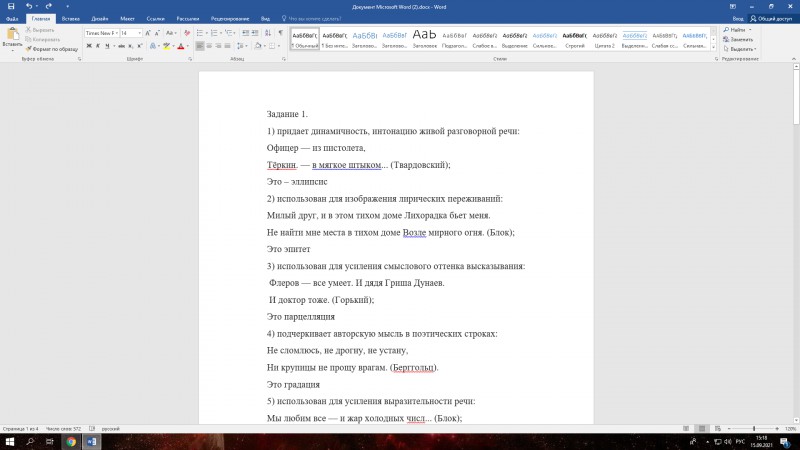Open text effects and typography icon

pos(153,46)
